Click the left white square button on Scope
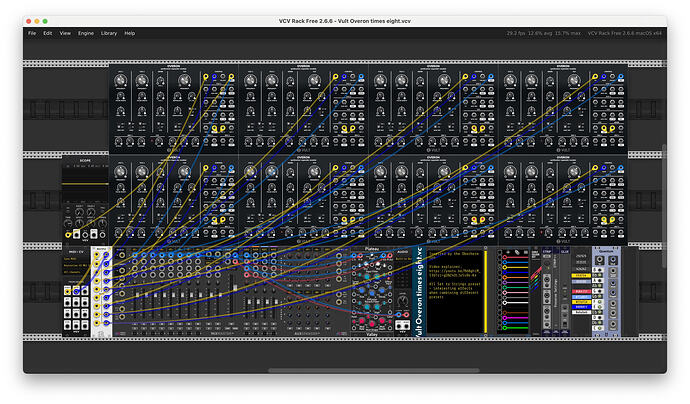 pyautogui.click(x=77, y=234)
